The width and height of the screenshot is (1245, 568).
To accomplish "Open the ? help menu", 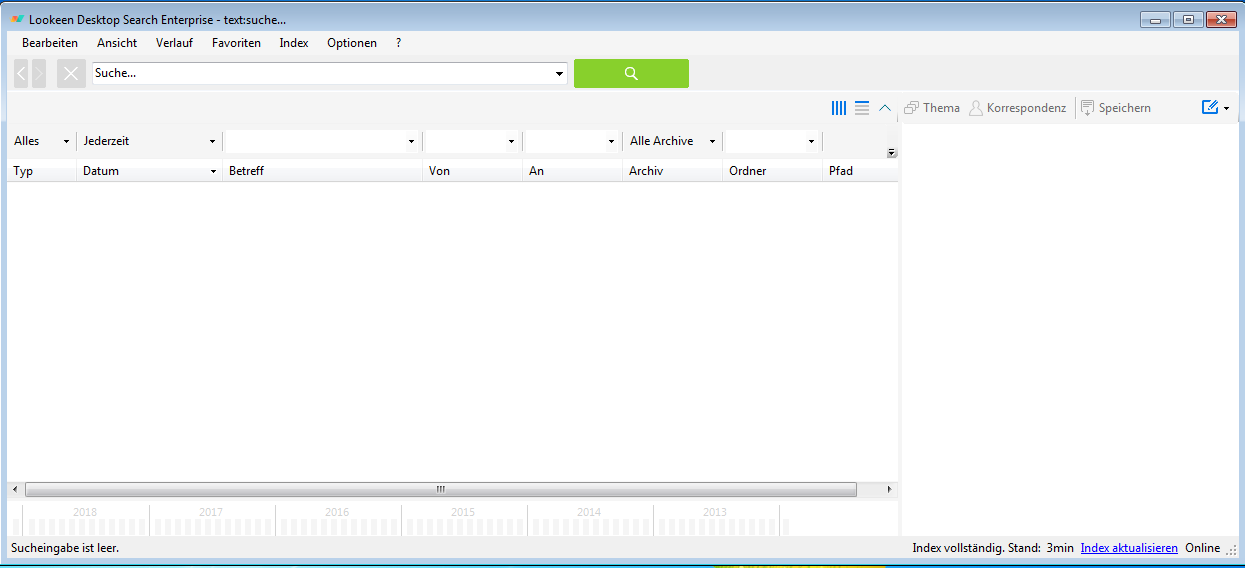I will click(398, 43).
